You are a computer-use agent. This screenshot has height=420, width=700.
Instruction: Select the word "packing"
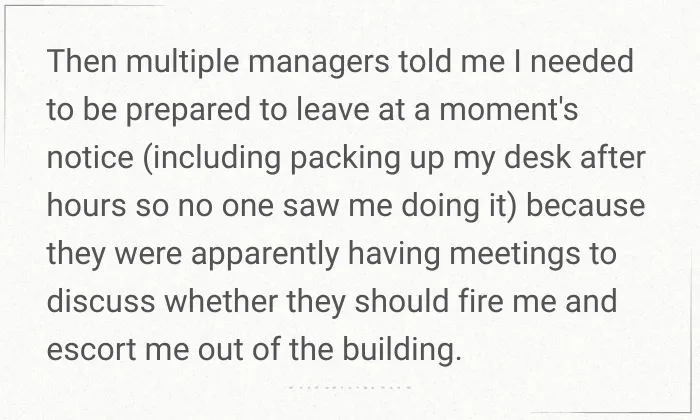(x=345, y=160)
